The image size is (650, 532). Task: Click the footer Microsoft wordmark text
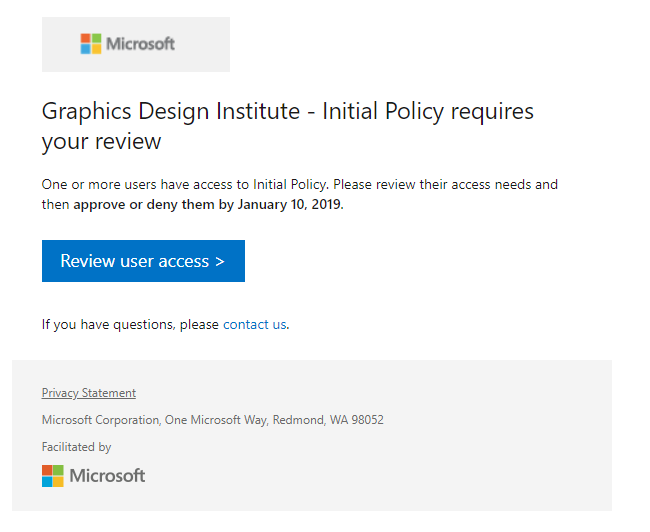pyautogui.click(x=107, y=475)
